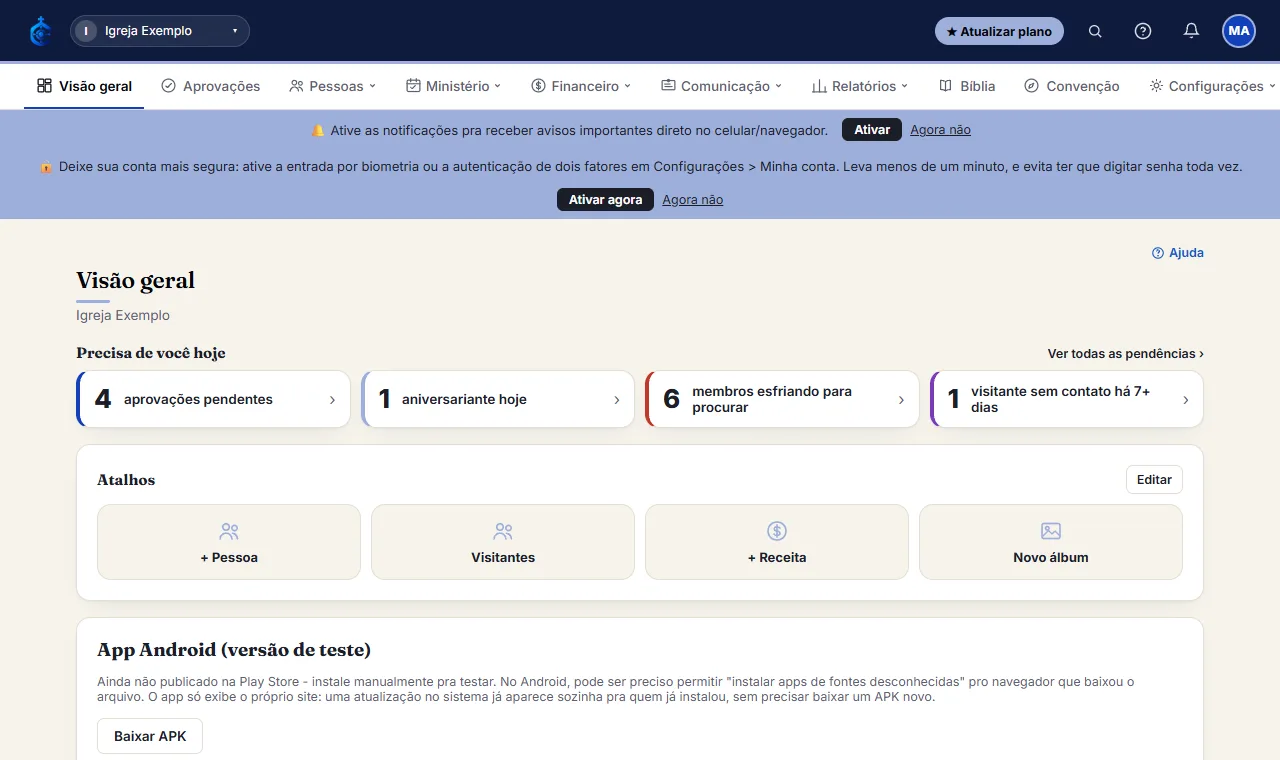Click the book icon next to Bíblia

(945, 86)
